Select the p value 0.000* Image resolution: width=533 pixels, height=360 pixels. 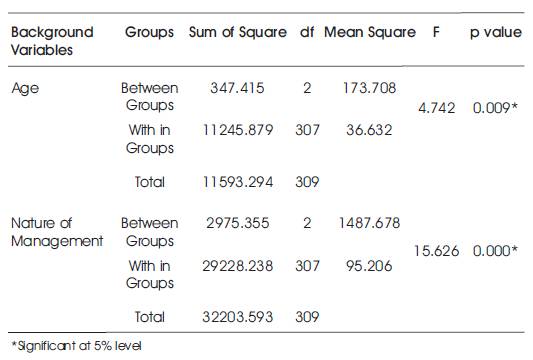click(495, 251)
